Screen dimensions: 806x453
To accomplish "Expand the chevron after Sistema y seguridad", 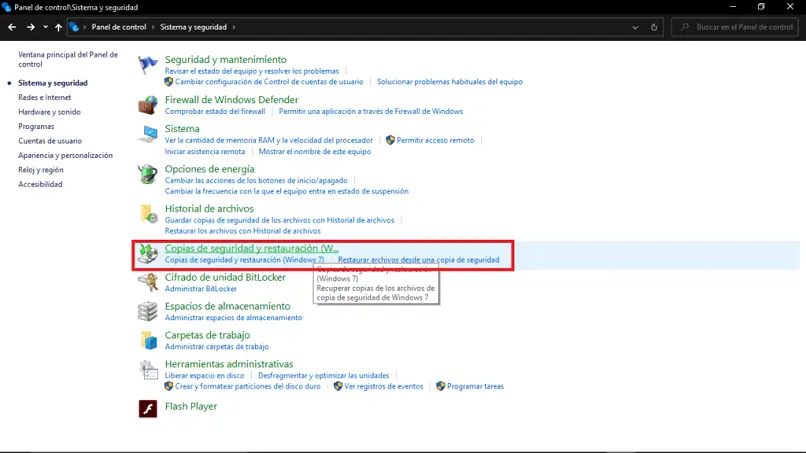I will [x=233, y=27].
